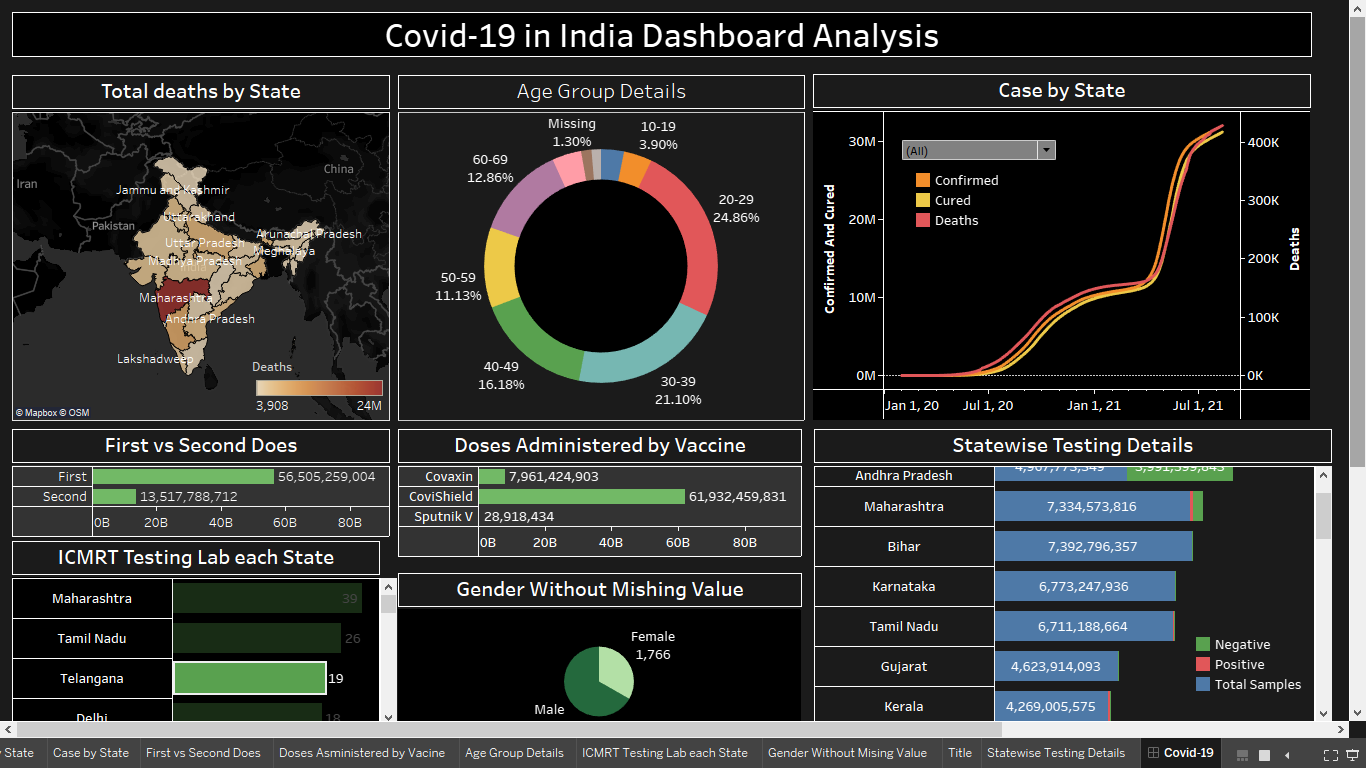Click the CoviShield doses bar

pyautogui.click(x=583, y=497)
